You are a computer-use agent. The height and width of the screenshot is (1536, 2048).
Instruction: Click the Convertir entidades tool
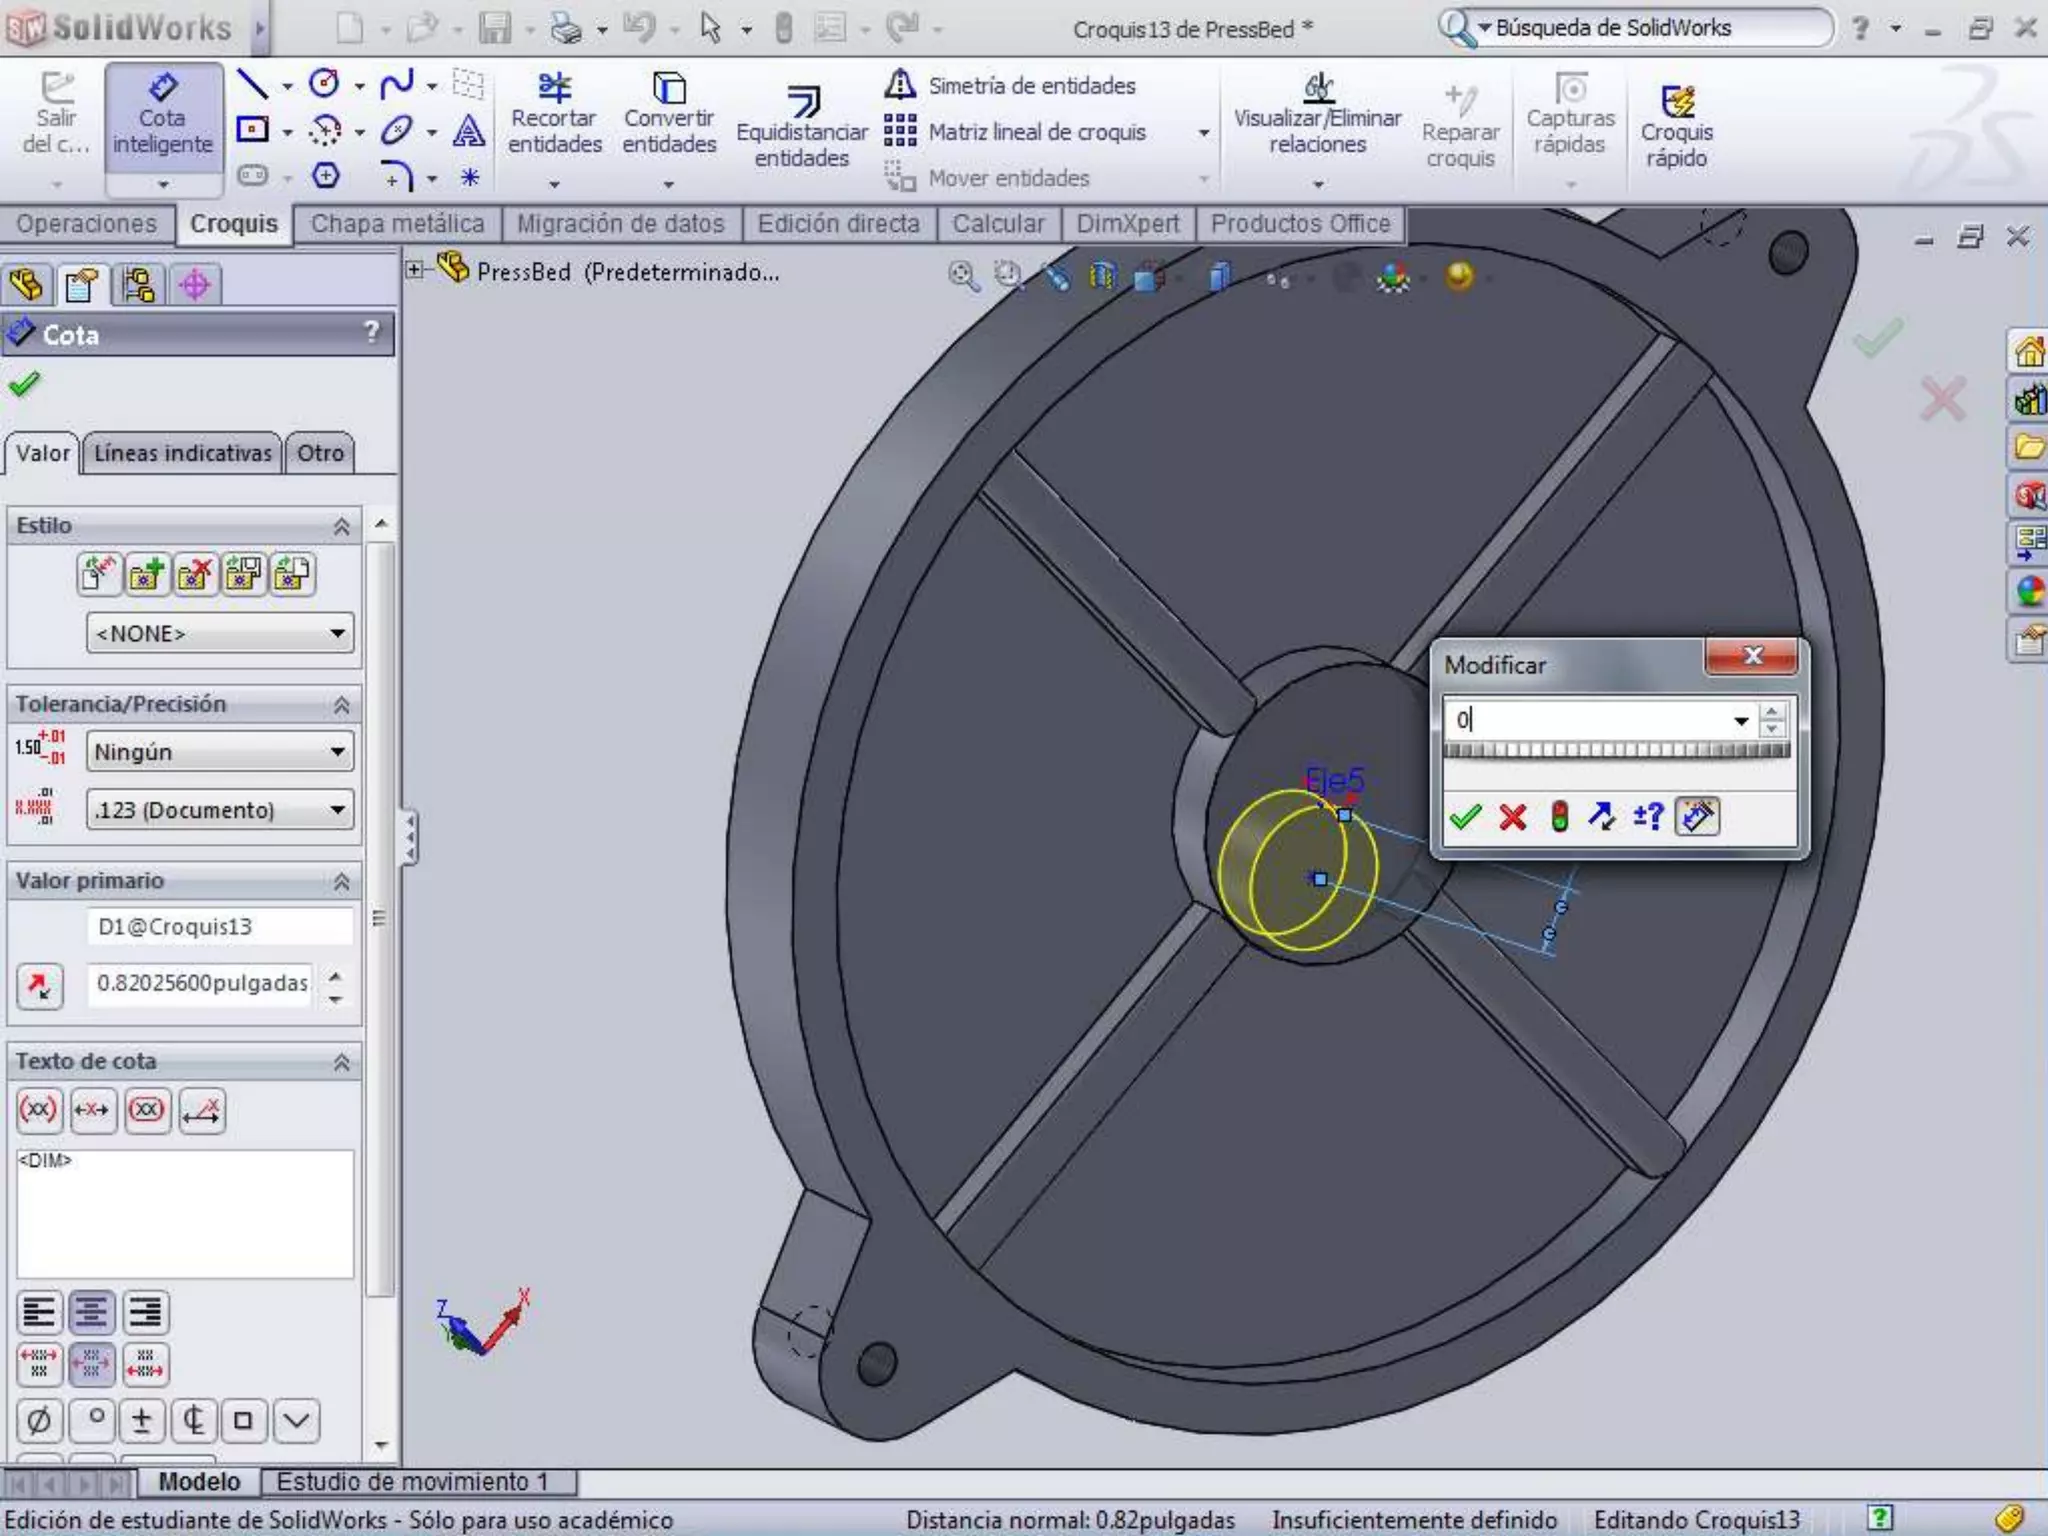click(x=669, y=115)
